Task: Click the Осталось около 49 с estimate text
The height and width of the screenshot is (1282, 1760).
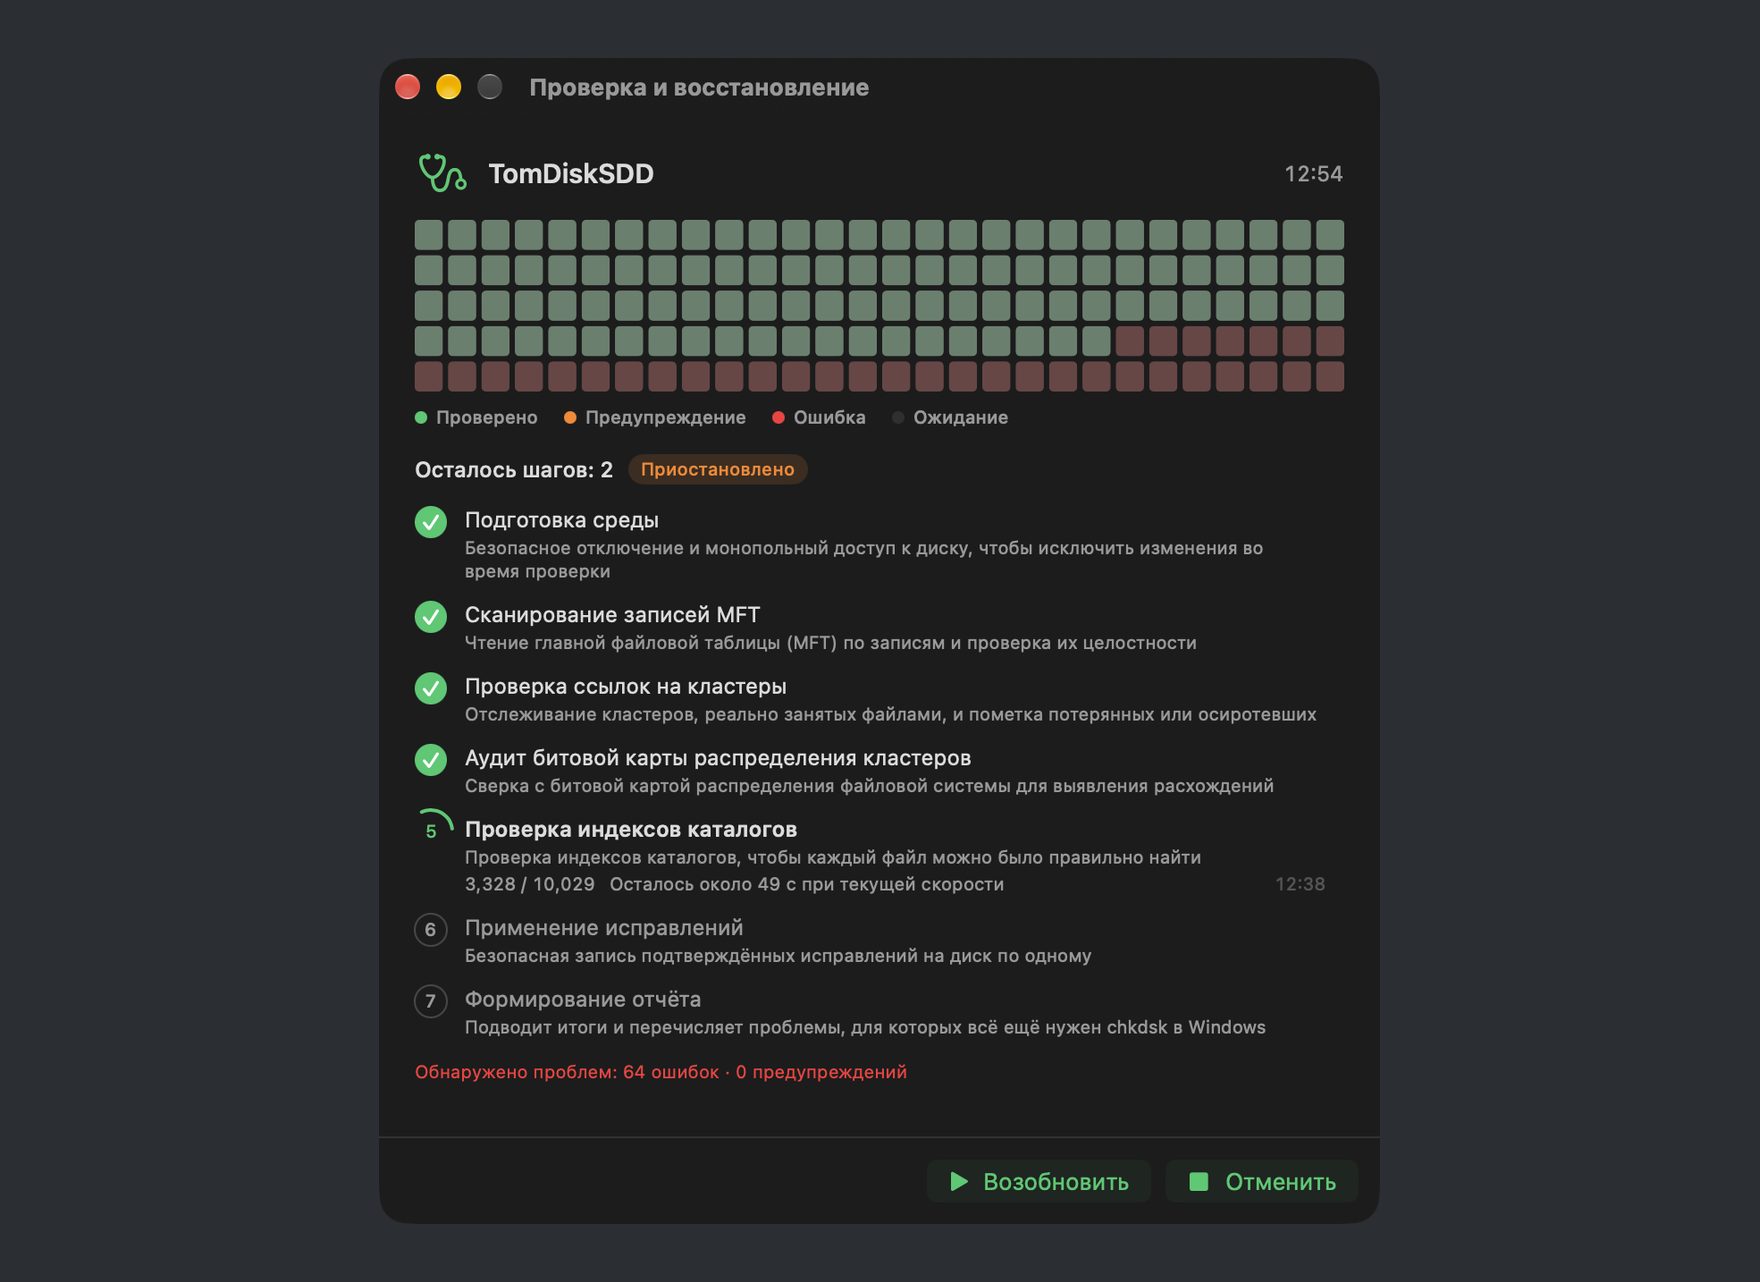Action: (x=807, y=884)
